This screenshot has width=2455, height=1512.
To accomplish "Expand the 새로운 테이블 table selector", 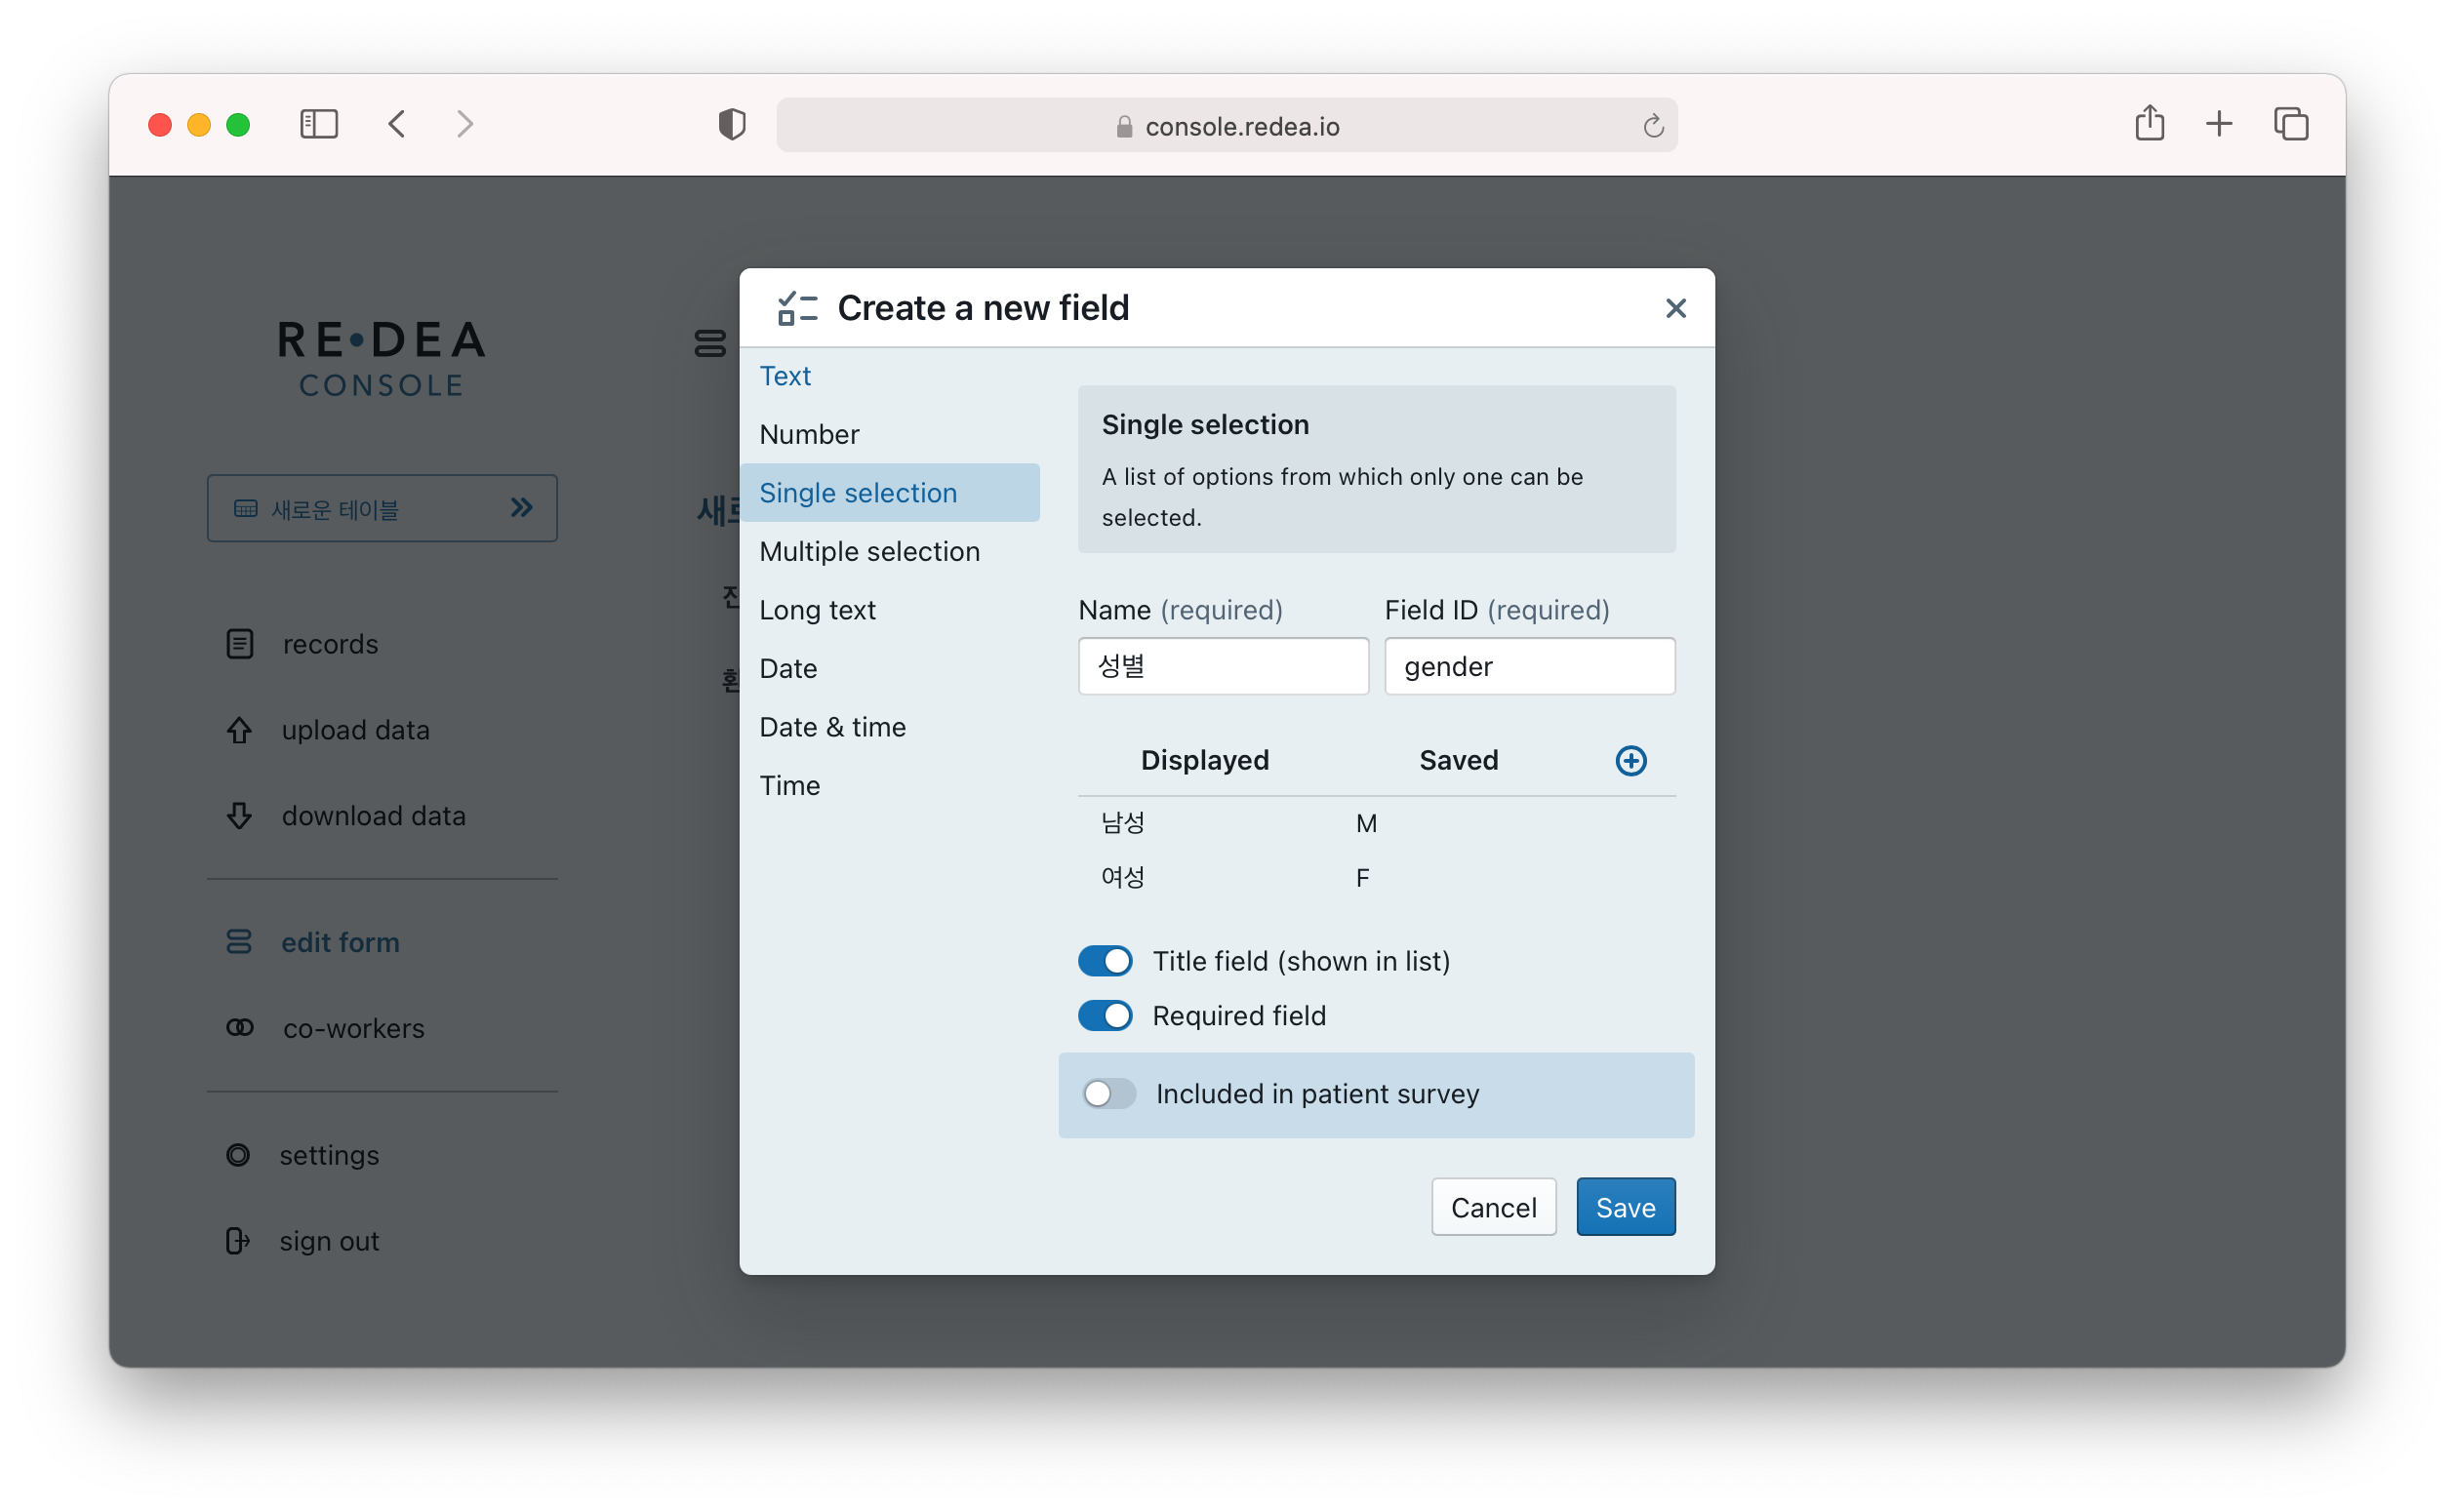I will pos(382,508).
